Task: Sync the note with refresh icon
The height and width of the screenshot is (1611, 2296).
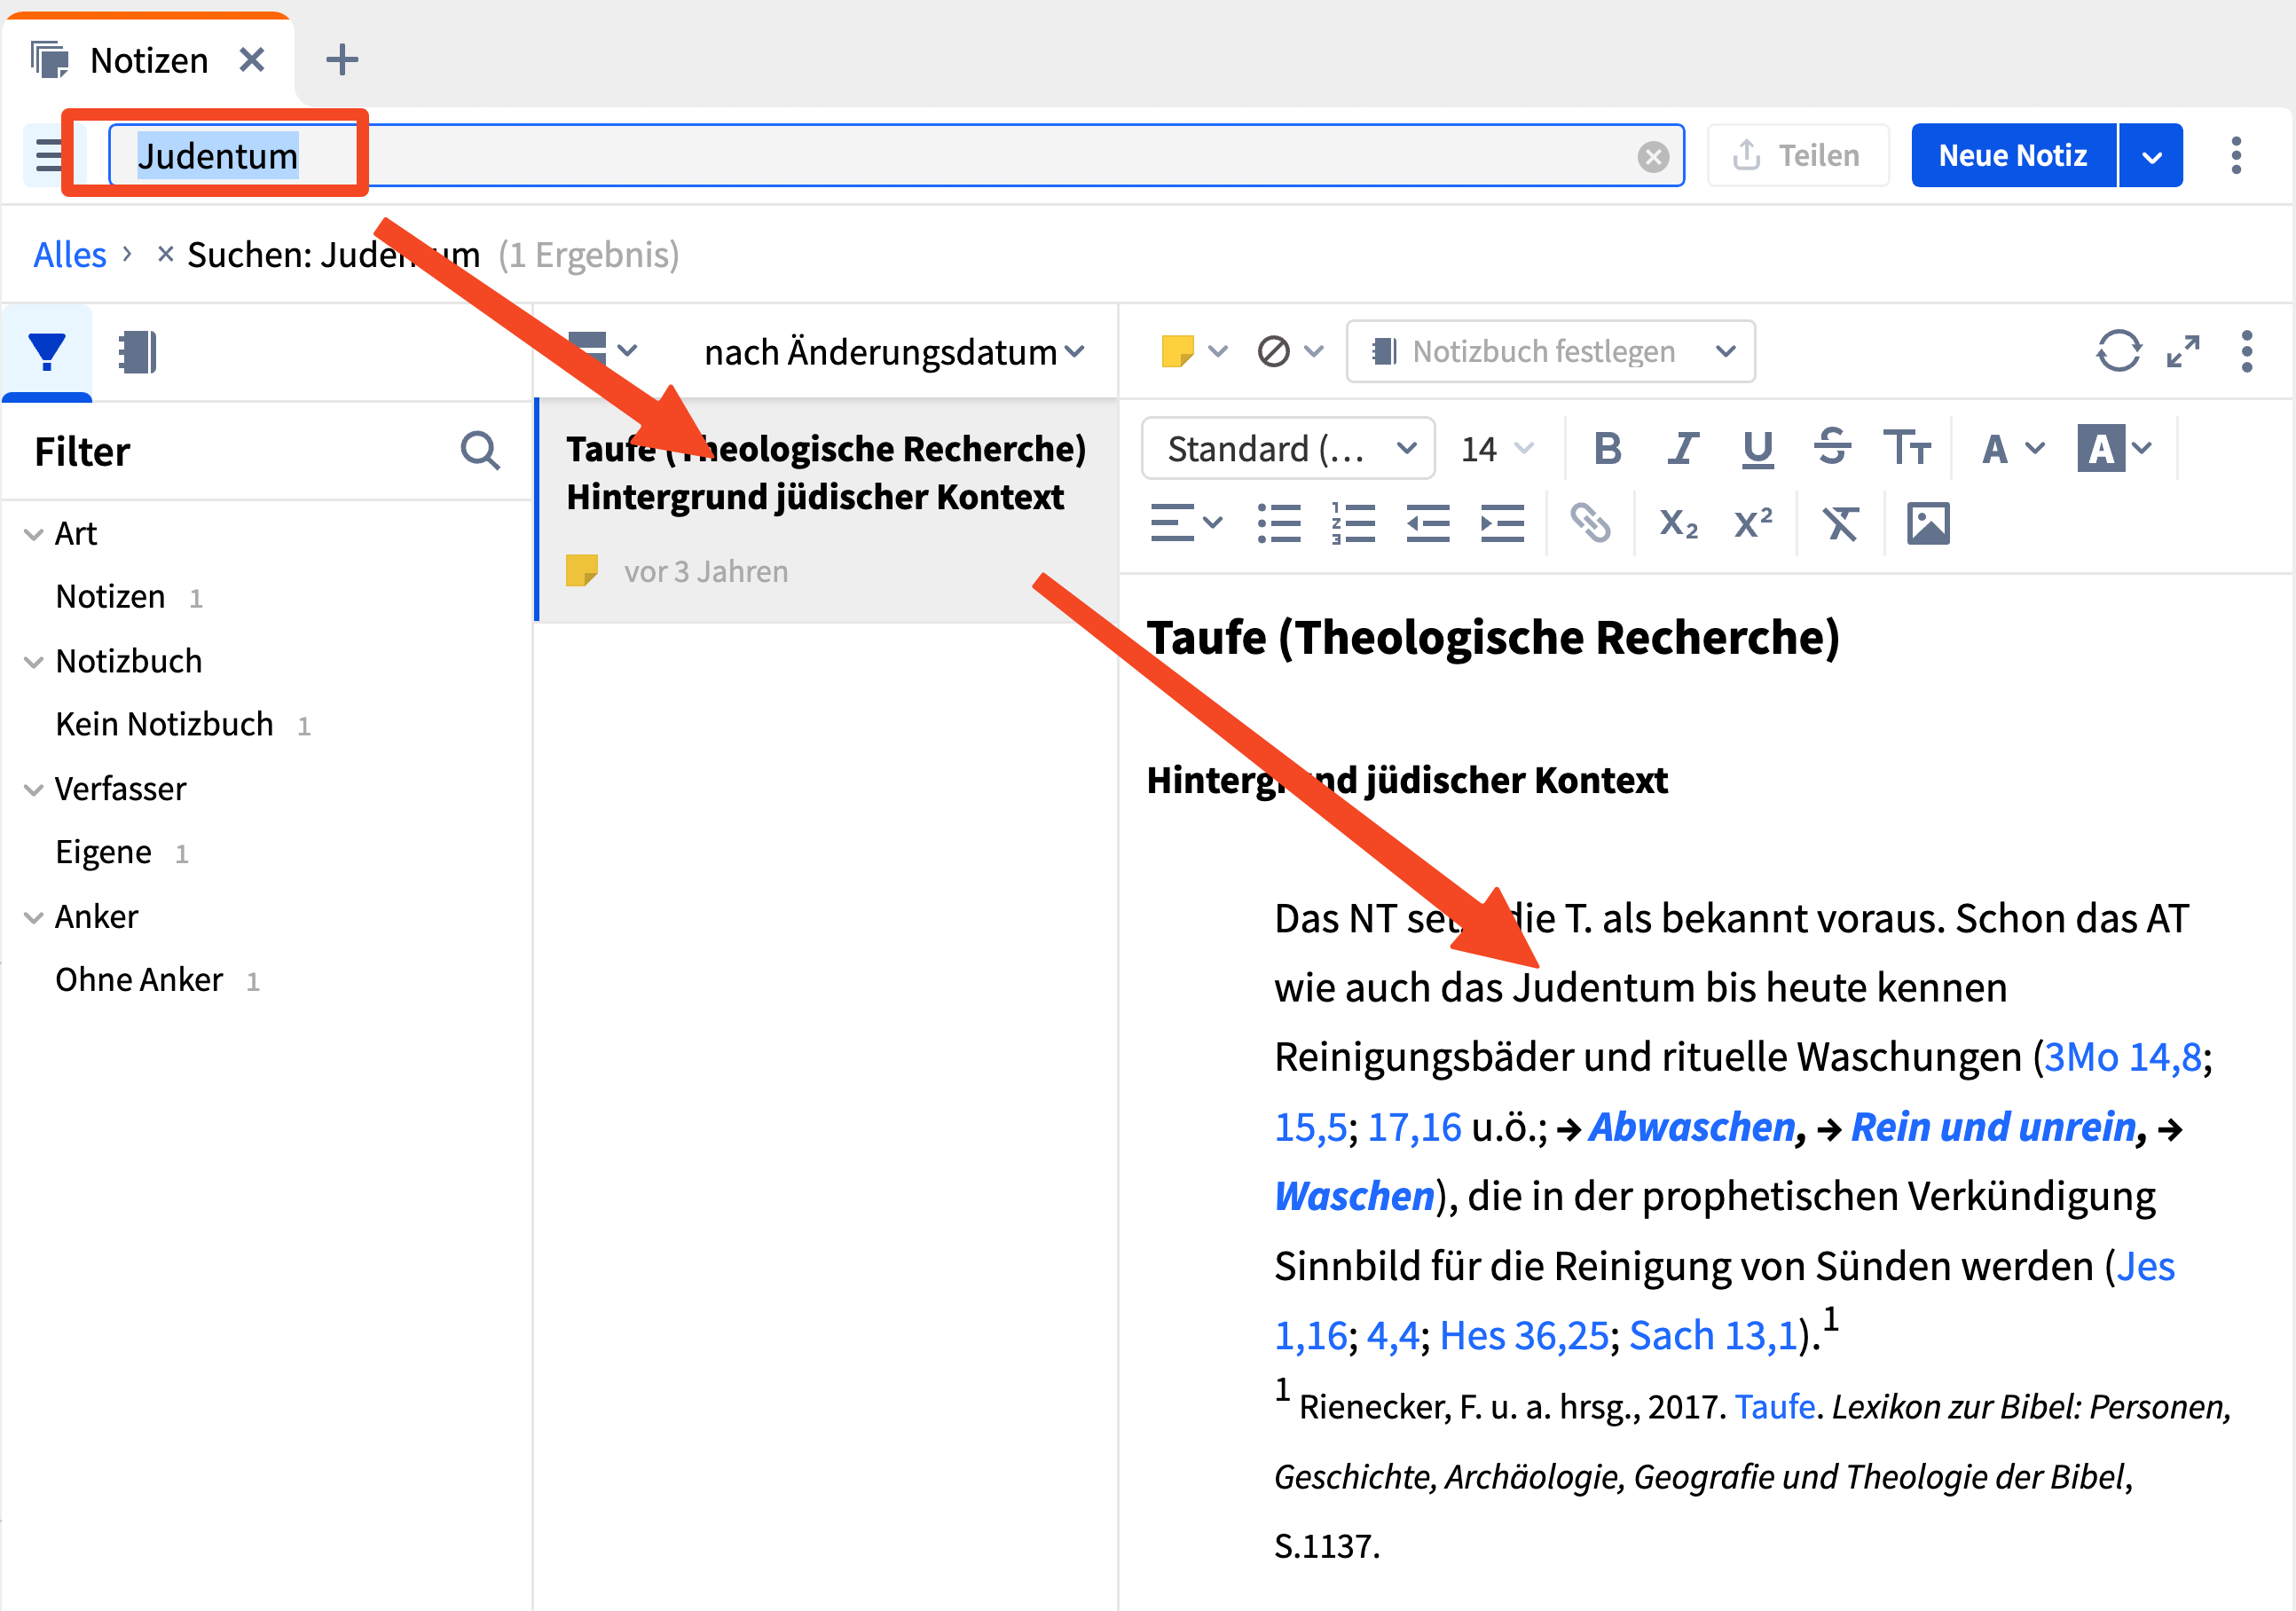Action: pos(2117,351)
